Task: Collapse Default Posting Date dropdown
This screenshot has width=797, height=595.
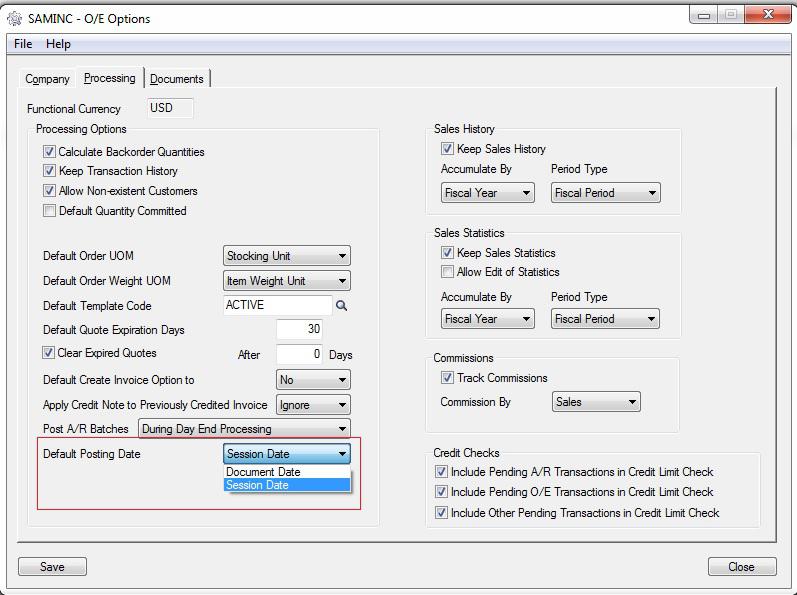Action: 287,454
